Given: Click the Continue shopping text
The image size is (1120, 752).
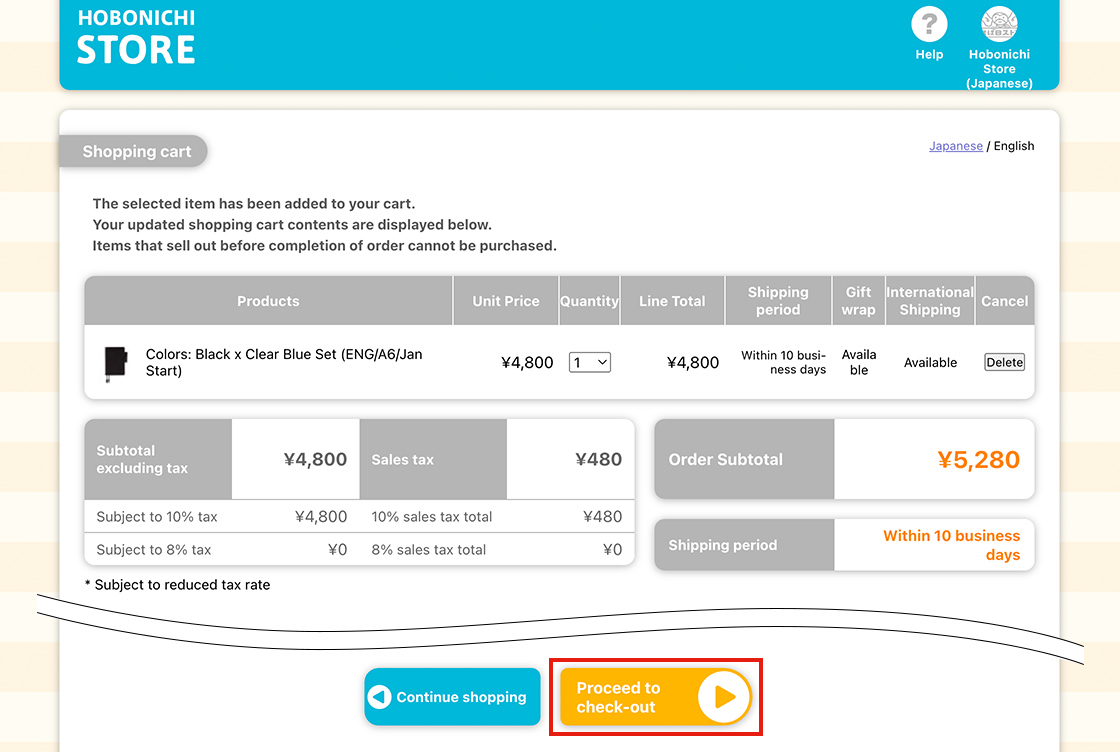Looking at the screenshot, I should (x=461, y=697).
